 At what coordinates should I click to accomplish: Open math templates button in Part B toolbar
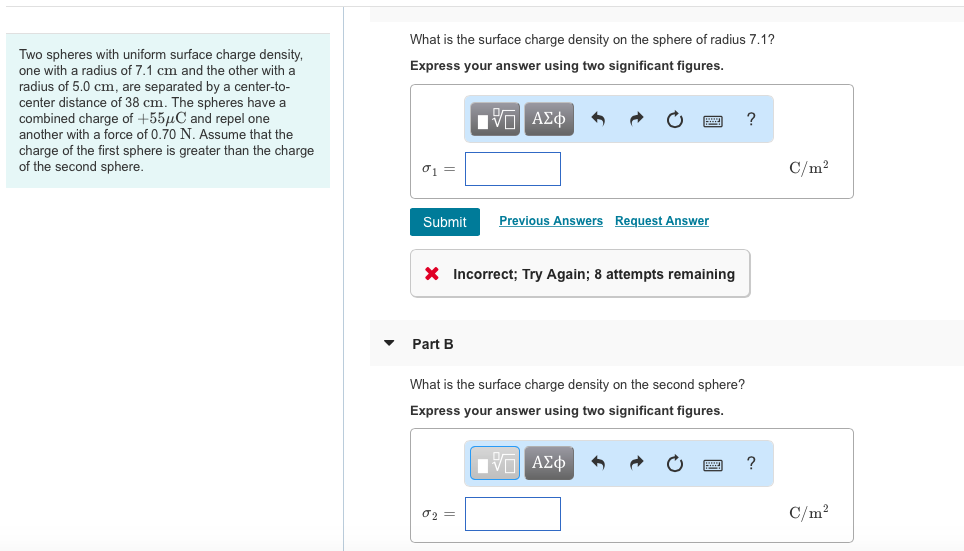[495, 463]
